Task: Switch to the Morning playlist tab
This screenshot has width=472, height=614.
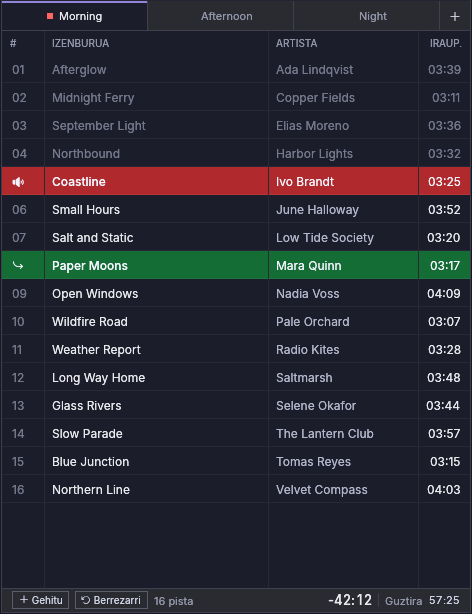Action: pyautogui.click(x=74, y=16)
